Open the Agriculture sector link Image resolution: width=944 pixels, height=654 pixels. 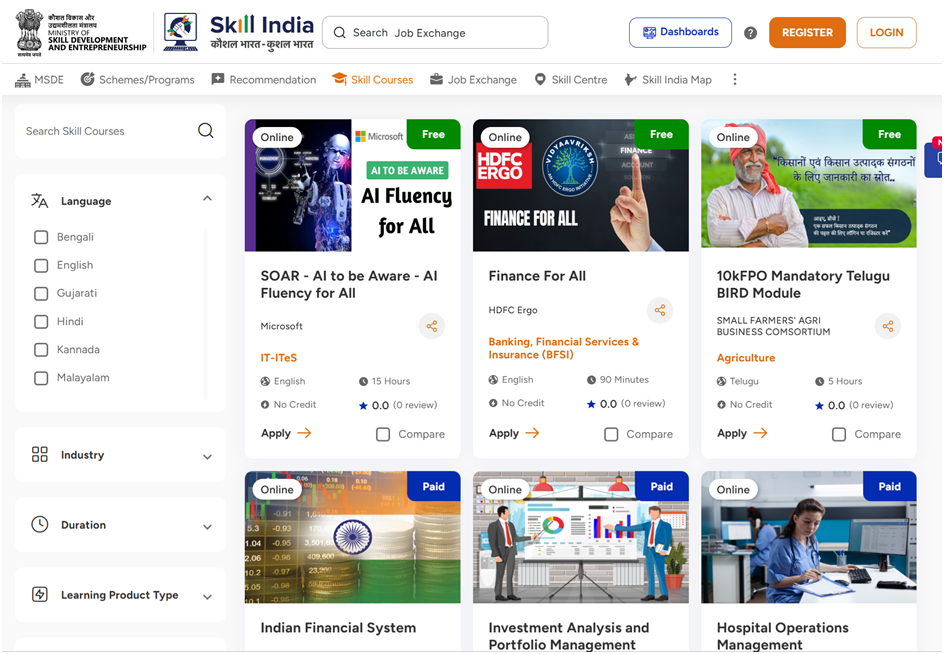click(x=746, y=358)
